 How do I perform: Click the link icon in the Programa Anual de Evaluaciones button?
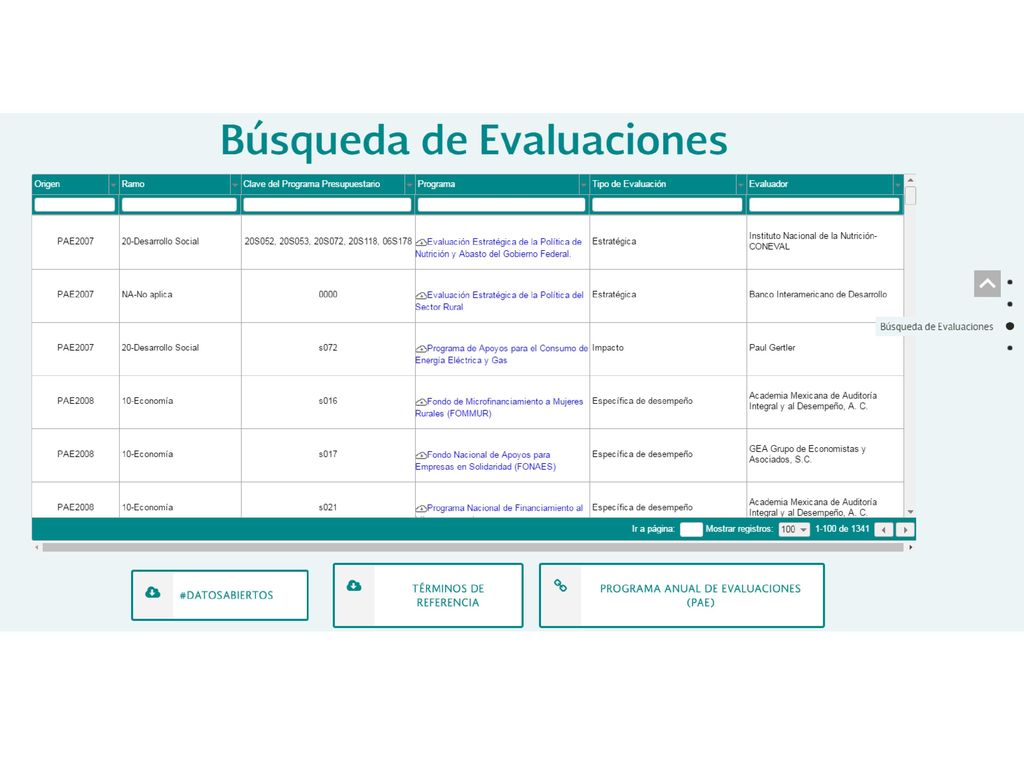point(560,585)
